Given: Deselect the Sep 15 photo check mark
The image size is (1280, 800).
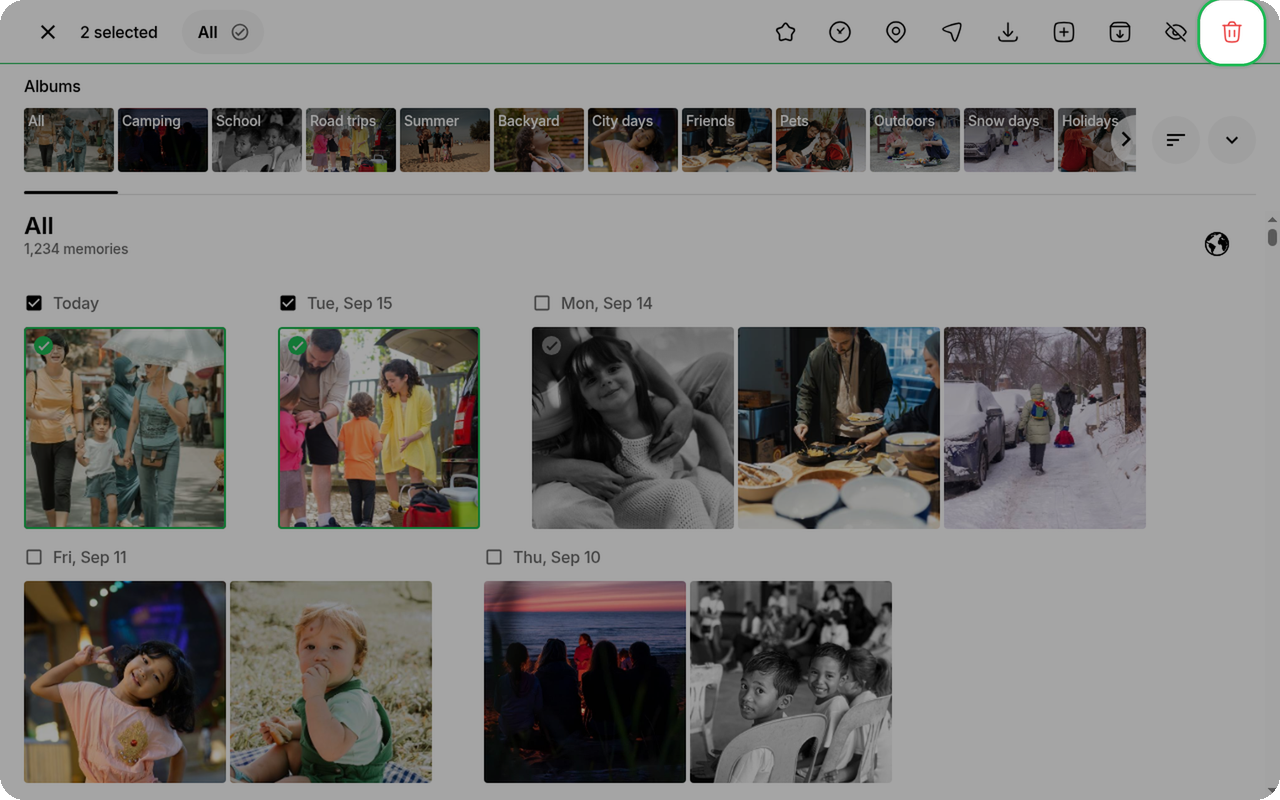Looking at the screenshot, I should click(297, 346).
